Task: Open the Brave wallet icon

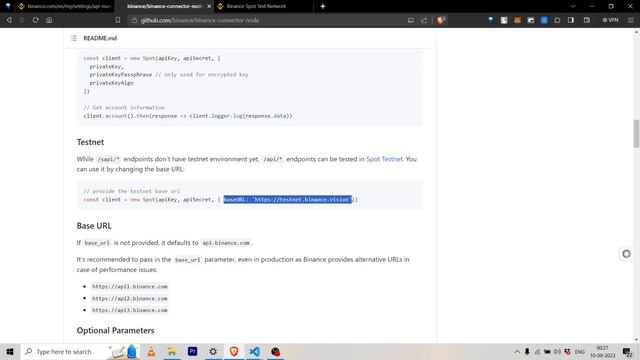Action: pos(587,20)
